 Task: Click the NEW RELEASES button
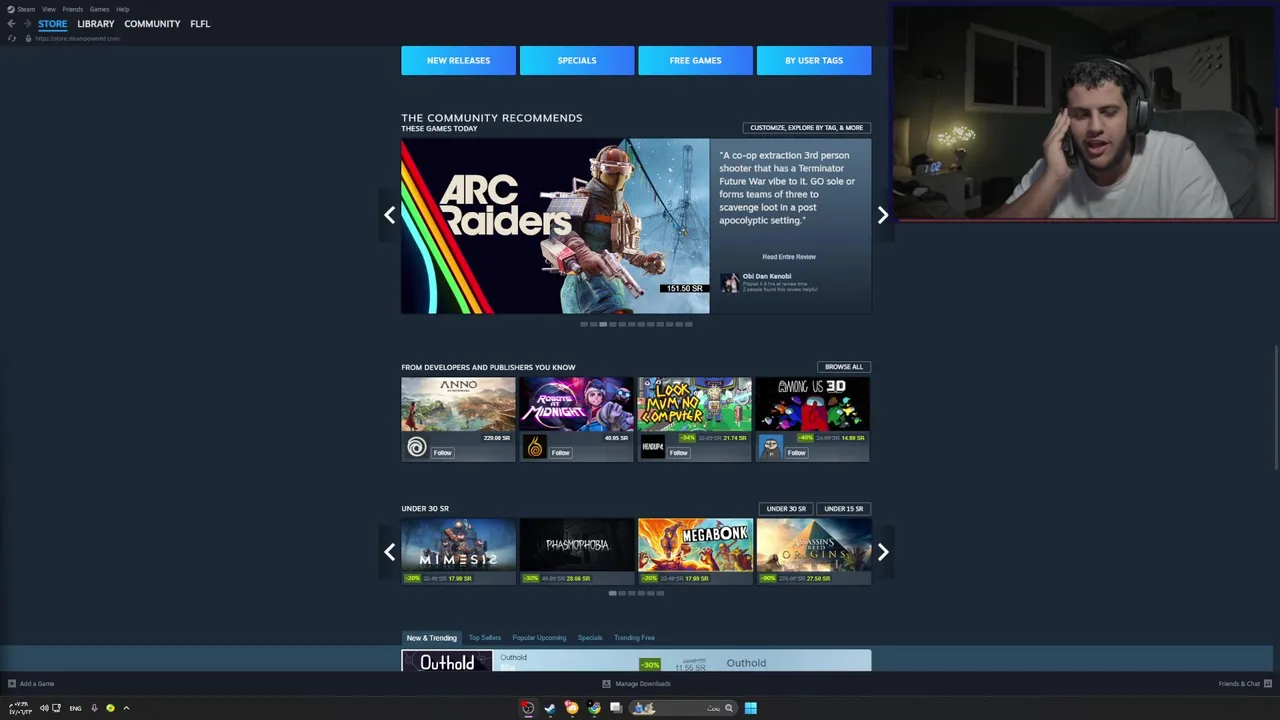(458, 60)
